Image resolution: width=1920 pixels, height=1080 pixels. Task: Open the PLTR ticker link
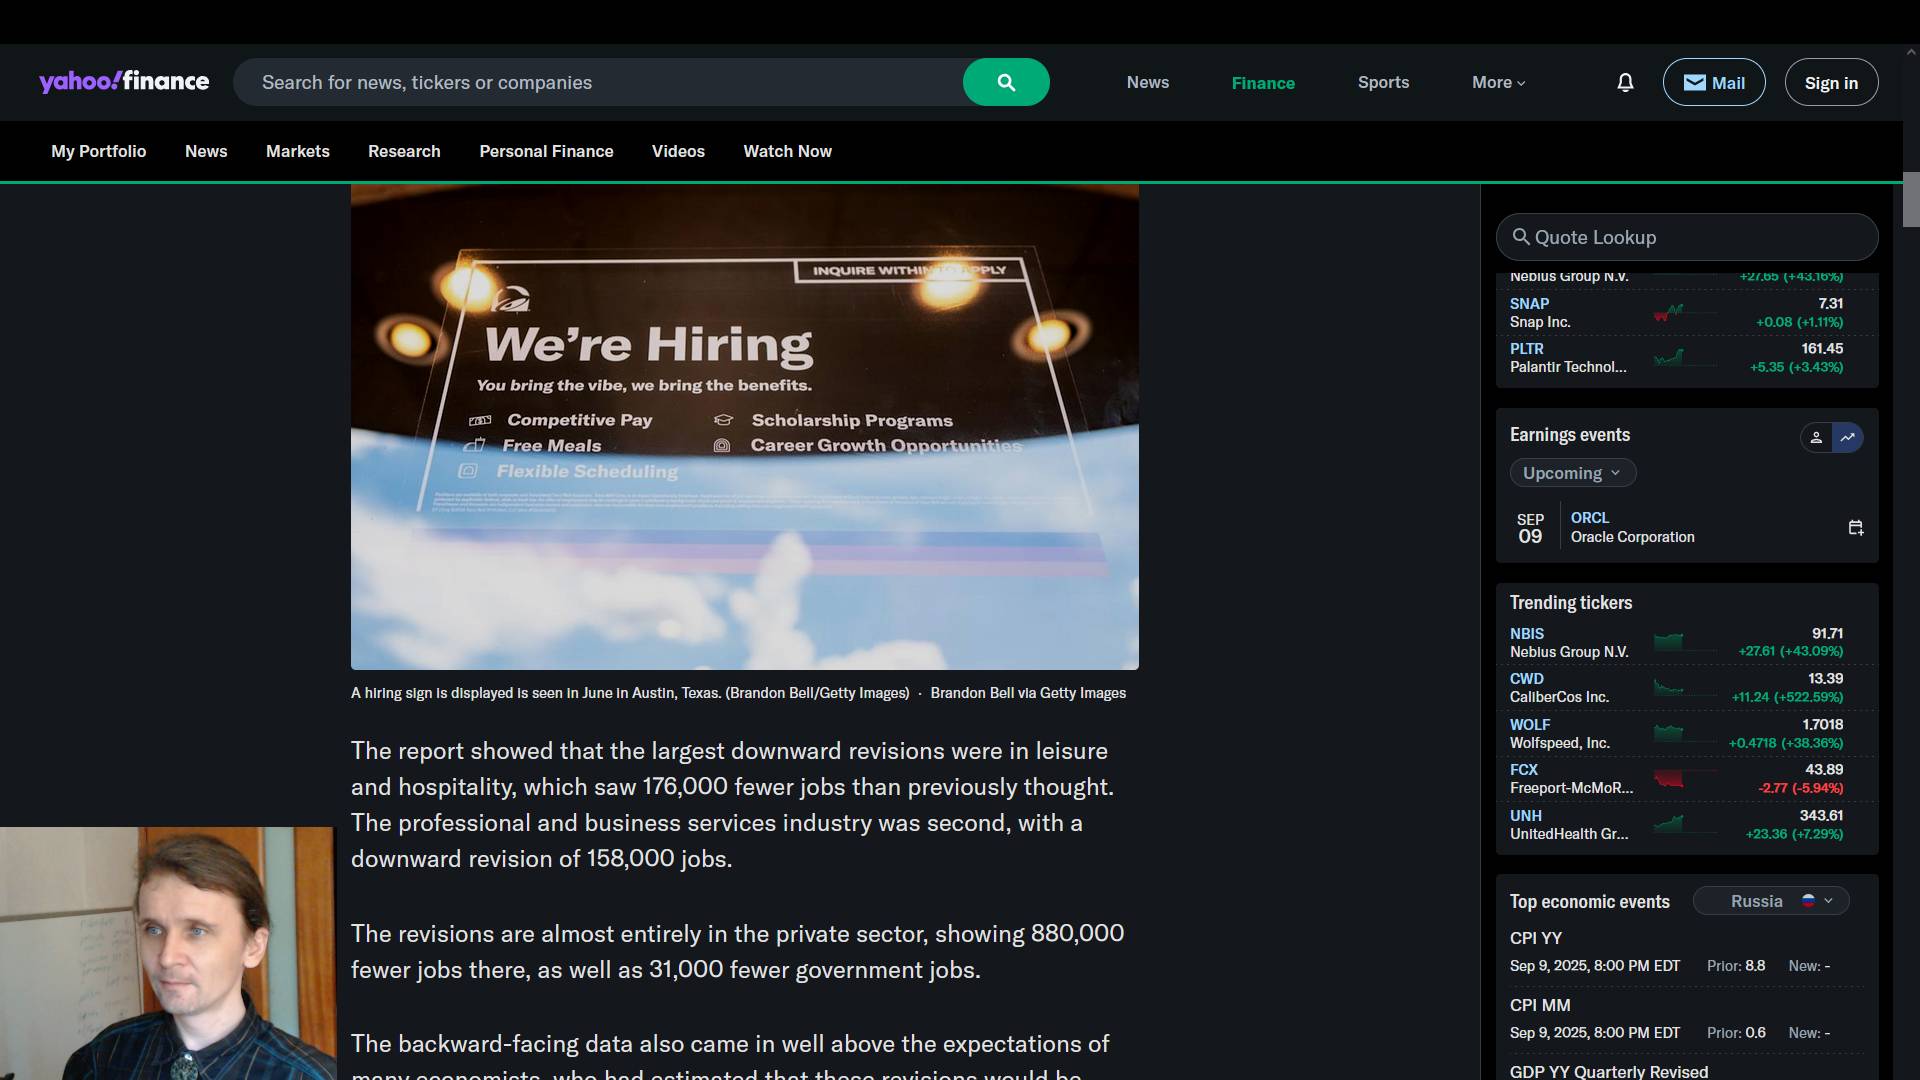pos(1526,349)
